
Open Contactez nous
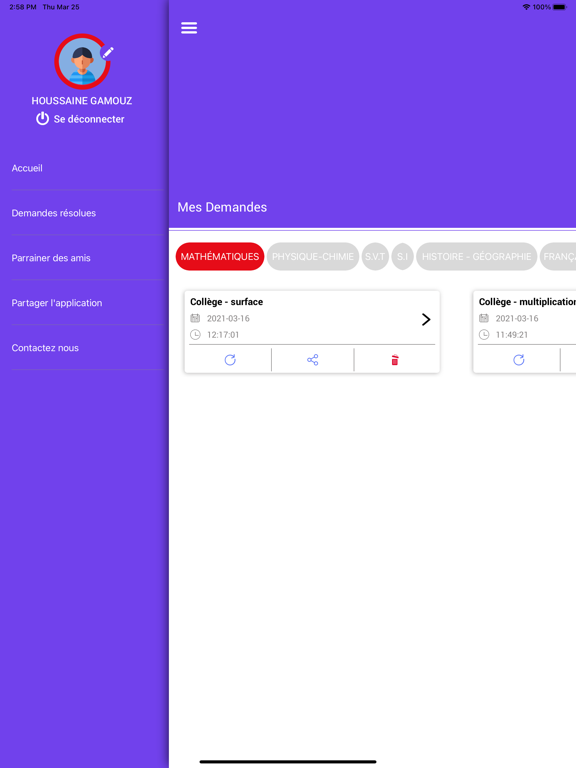click(45, 348)
